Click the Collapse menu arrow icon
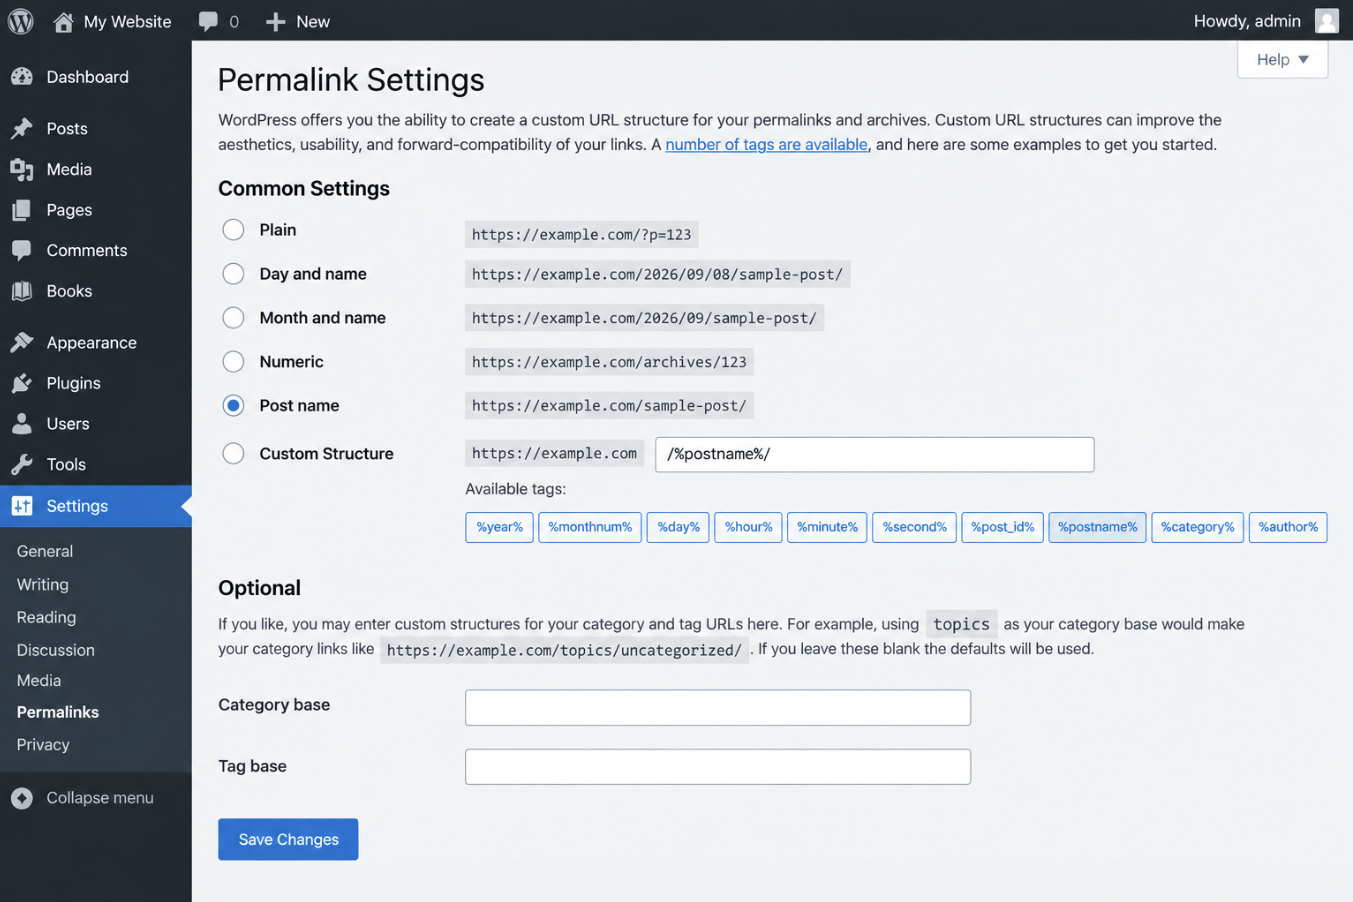This screenshot has height=902, width=1353. 22,798
